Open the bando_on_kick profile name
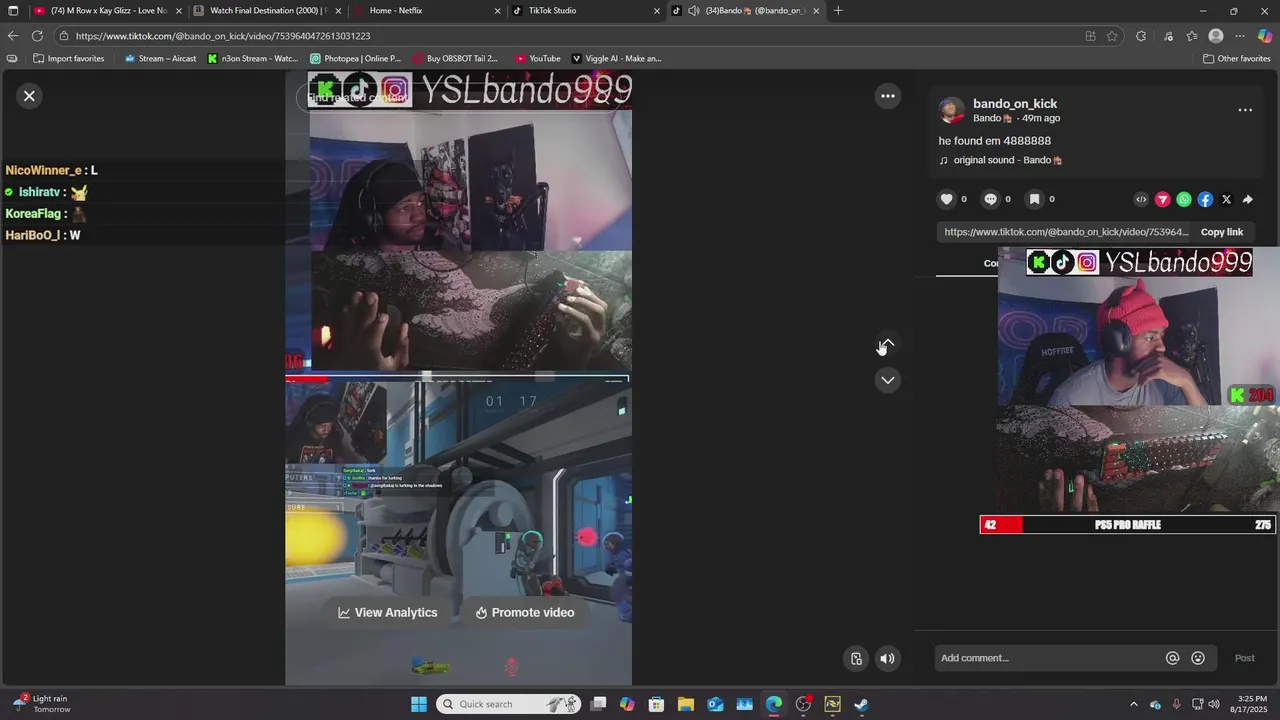The height and width of the screenshot is (720, 1280). (1014, 104)
